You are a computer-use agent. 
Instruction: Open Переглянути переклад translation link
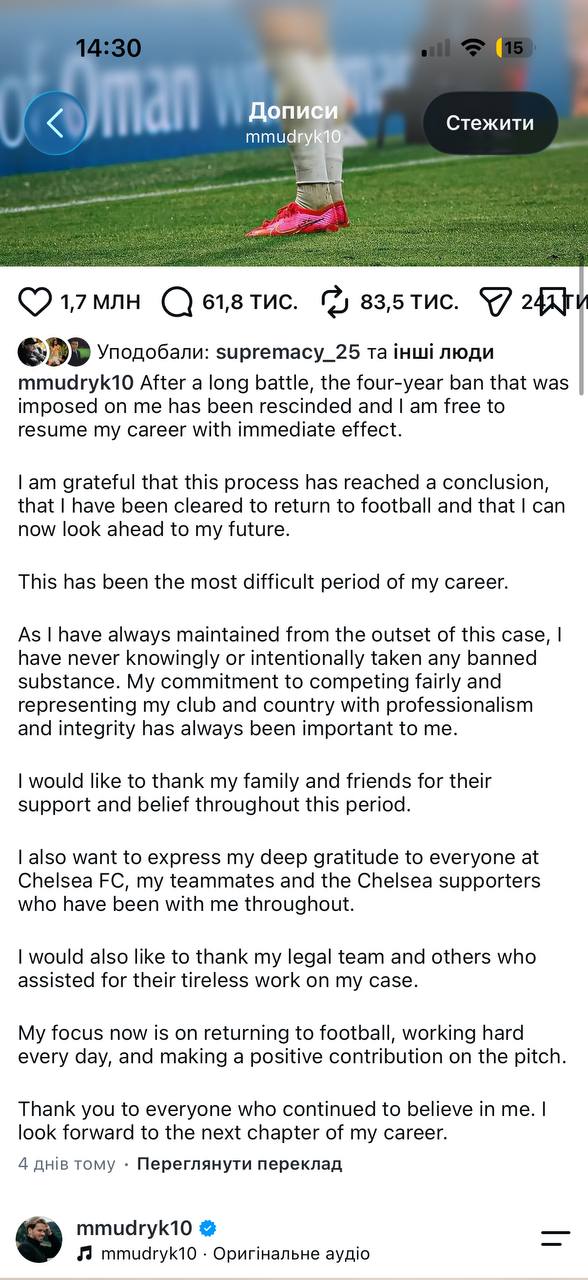point(239,1164)
